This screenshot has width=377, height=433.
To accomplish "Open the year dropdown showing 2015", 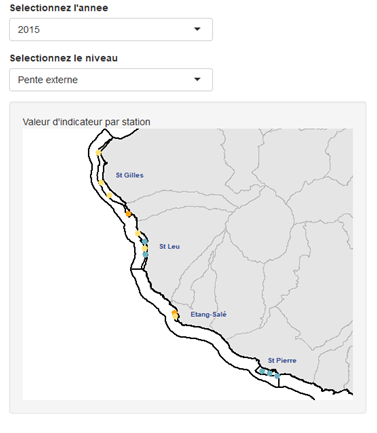I will (x=111, y=30).
